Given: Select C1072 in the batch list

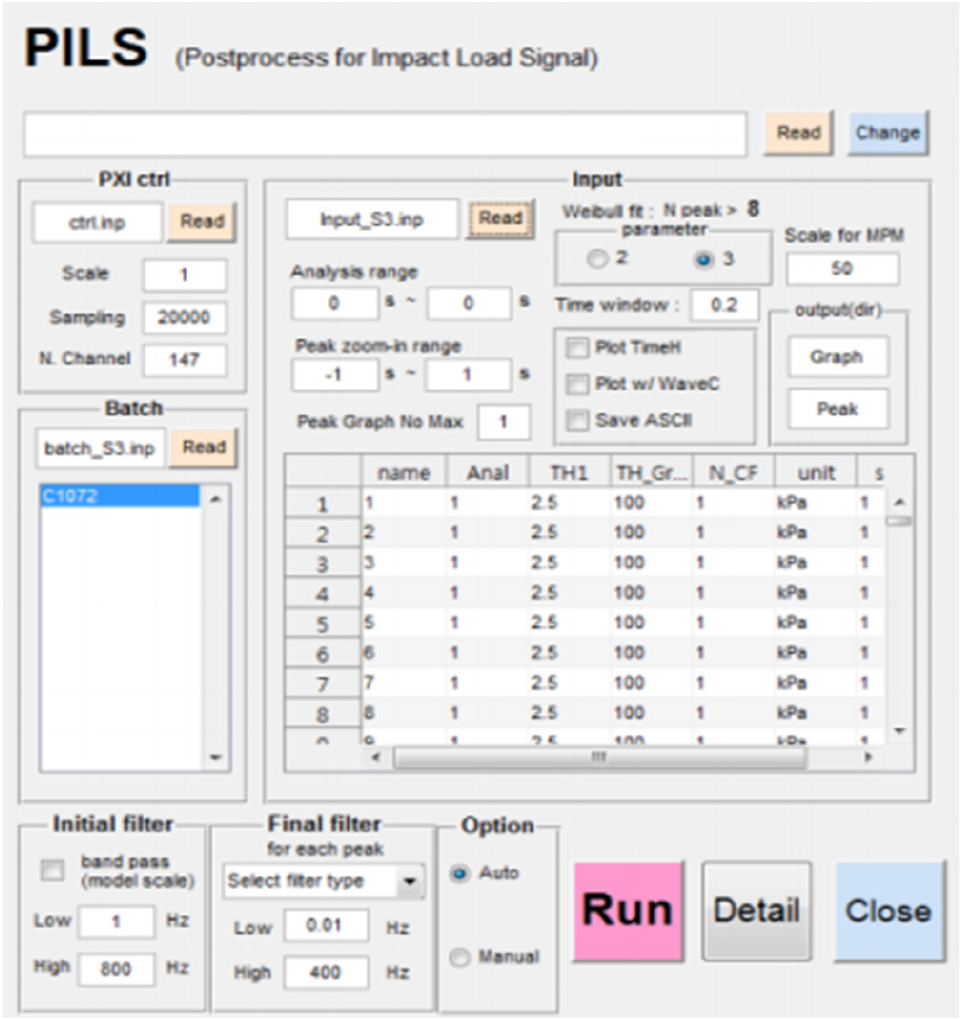Looking at the screenshot, I should click(x=120, y=497).
